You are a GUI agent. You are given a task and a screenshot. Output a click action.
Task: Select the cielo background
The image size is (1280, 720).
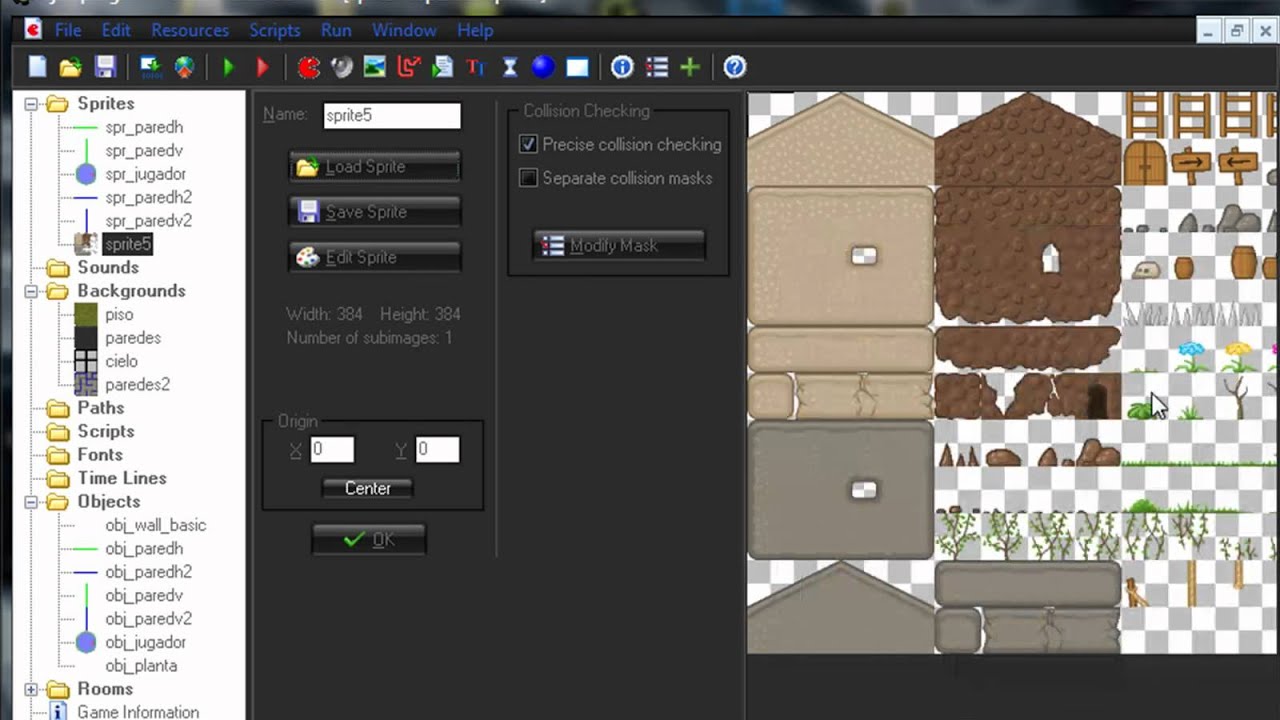tap(121, 361)
